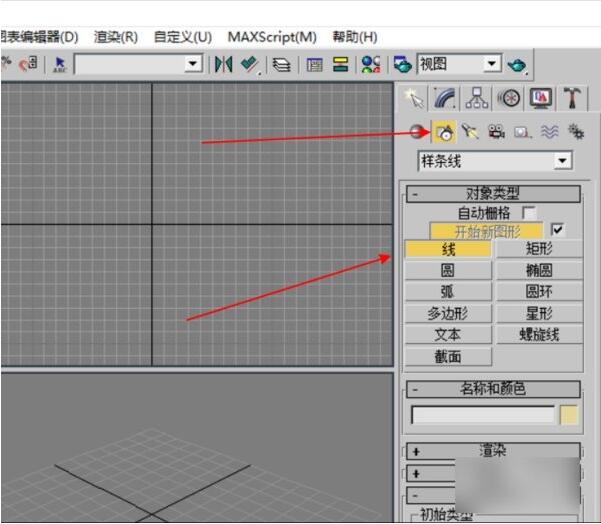Enable the 自动栅格 checkbox
601x524 pixels.
[x=529, y=213]
